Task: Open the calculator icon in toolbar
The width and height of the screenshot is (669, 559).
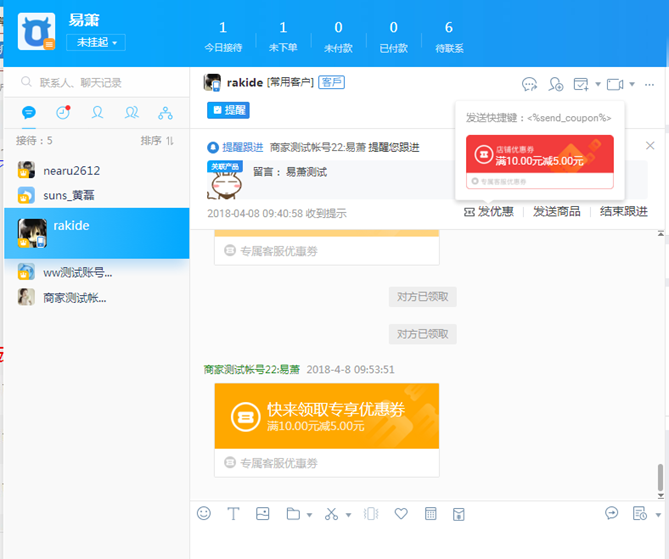Action: (431, 513)
